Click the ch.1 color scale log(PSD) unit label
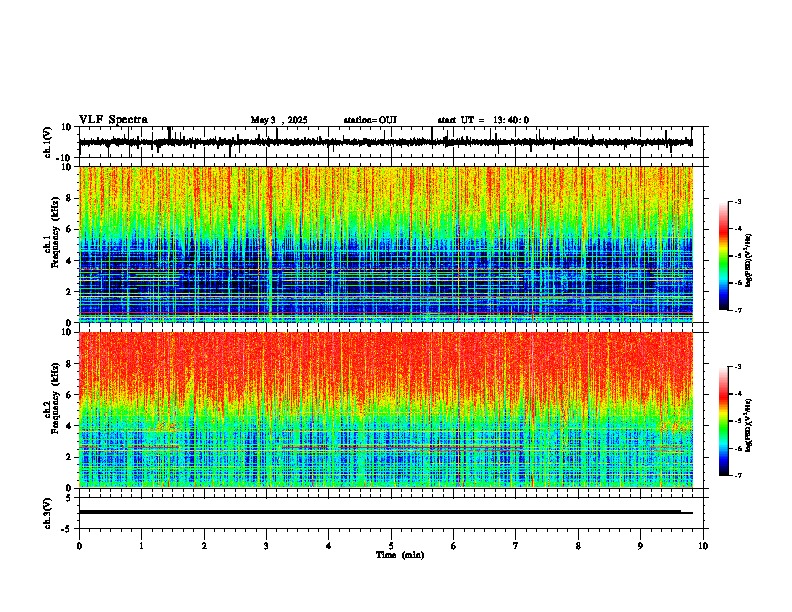This screenshot has height=612, width=792. (749, 260)
